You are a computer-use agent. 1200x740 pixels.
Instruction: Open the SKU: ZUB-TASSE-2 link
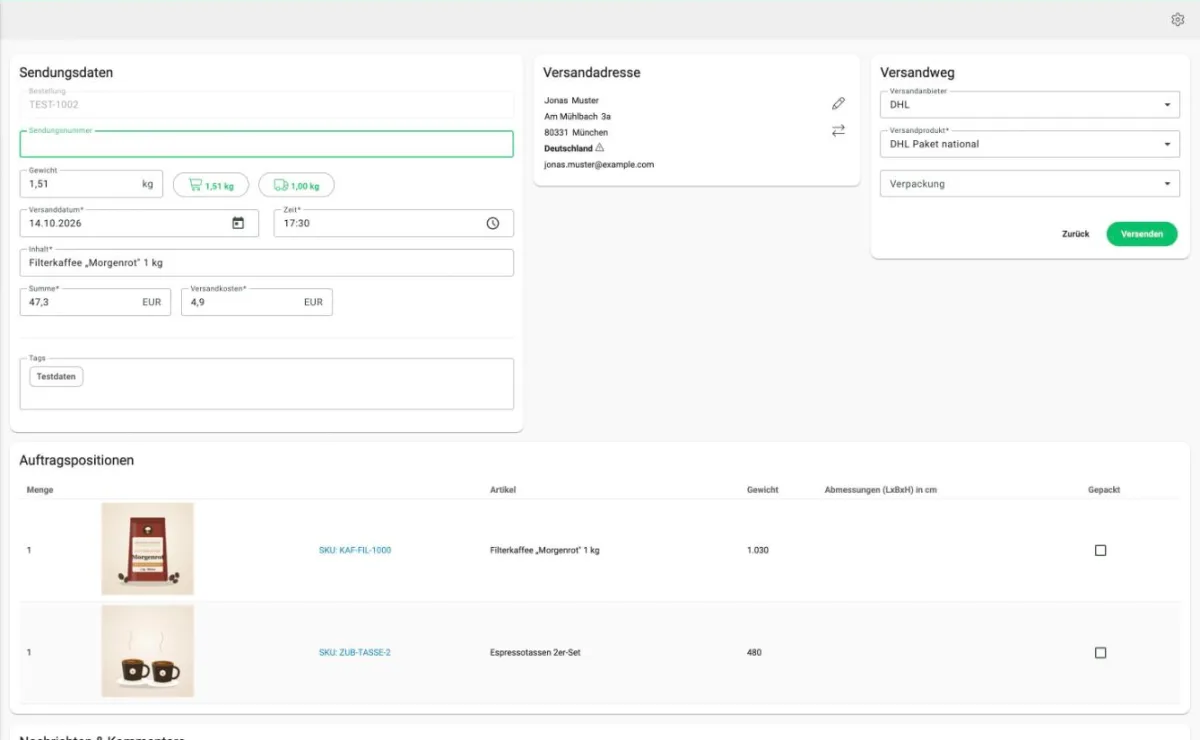click(355, 653)
